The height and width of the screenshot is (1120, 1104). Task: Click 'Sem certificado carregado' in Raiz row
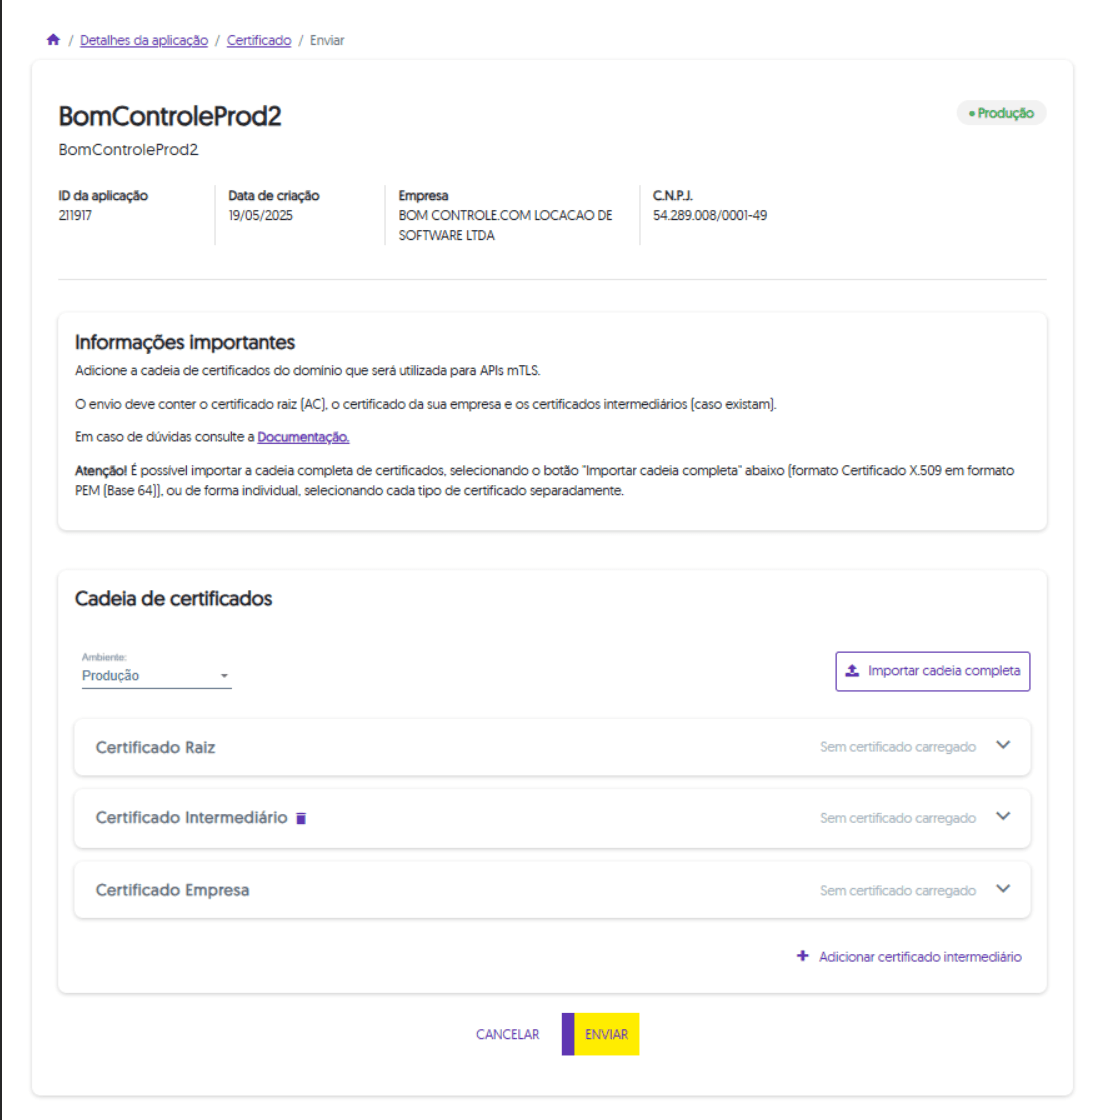coord(898,747)
